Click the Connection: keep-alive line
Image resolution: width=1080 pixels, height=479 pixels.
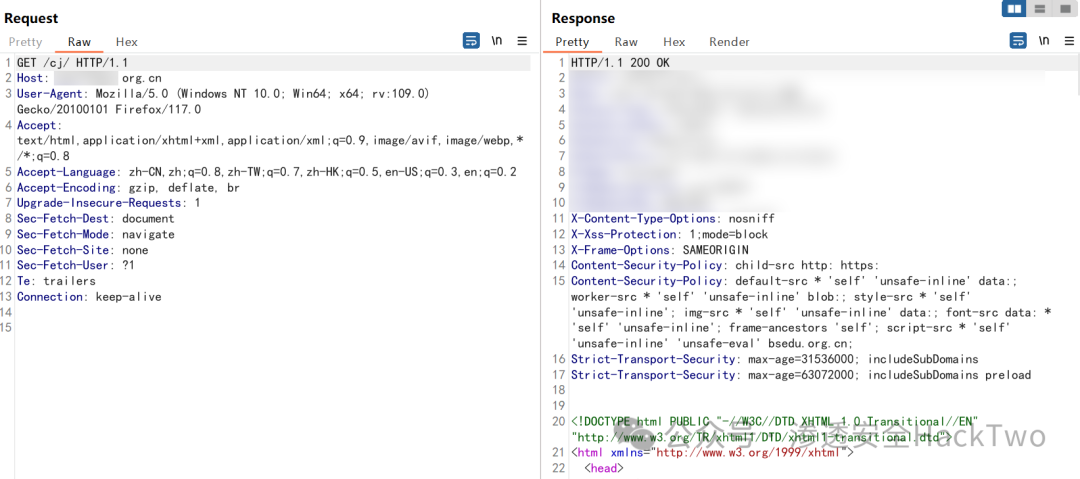tap(89, 296)
